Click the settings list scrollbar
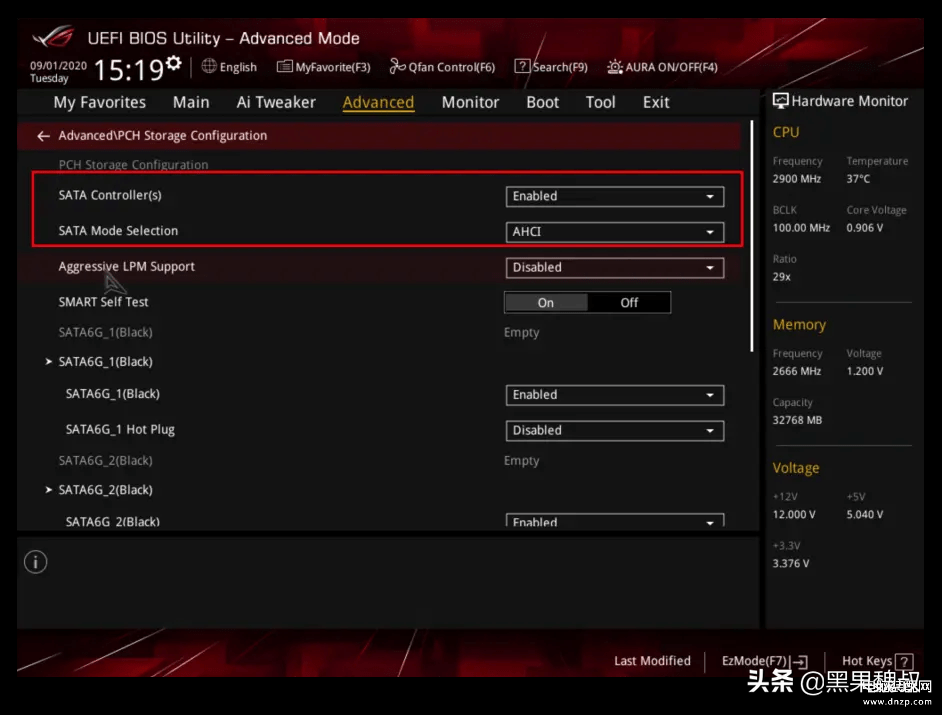The image size is (942, 715). tap(752, 236)
